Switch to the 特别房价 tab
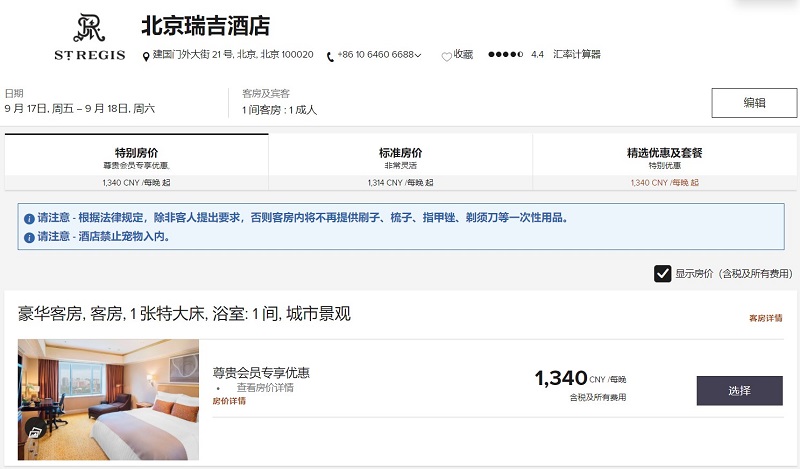The height and width of the screenshot is (469, 800). pyautogui.click(x=137, y=162)
